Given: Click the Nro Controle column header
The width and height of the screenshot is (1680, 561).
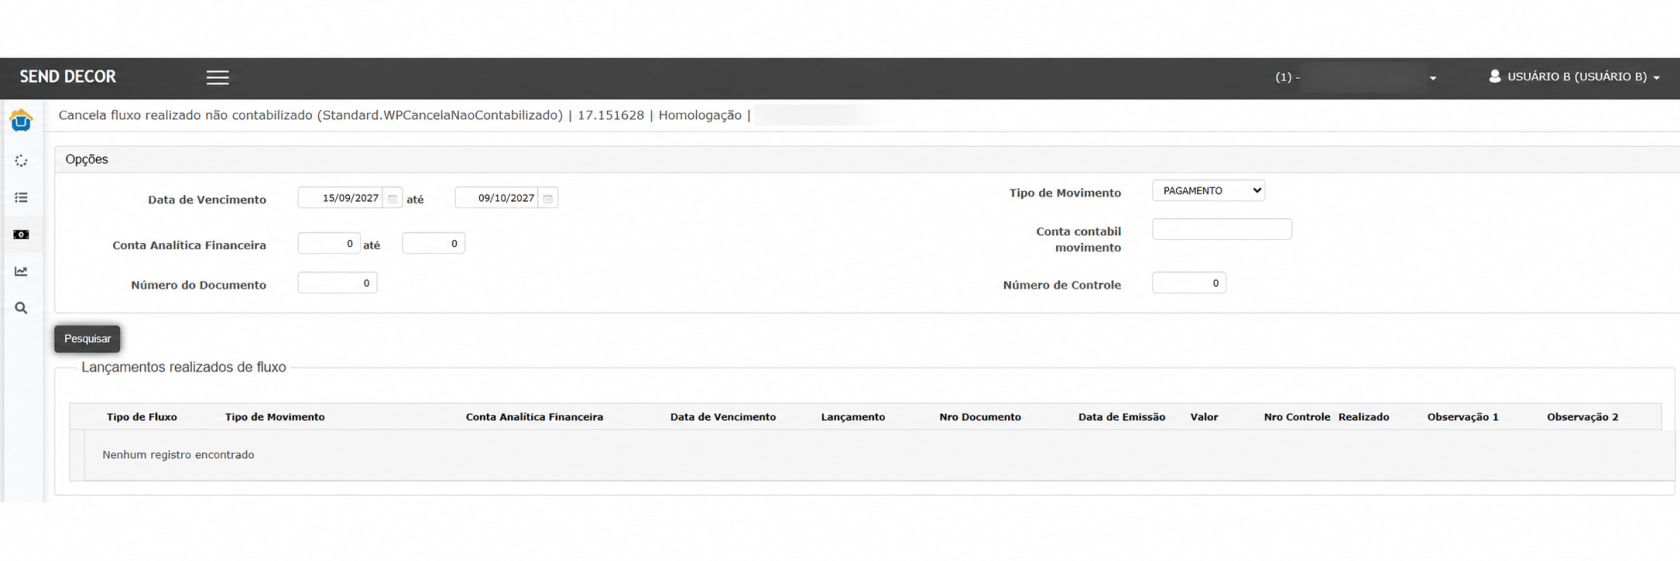Looking at the screenshot, I should point(1297,417).
